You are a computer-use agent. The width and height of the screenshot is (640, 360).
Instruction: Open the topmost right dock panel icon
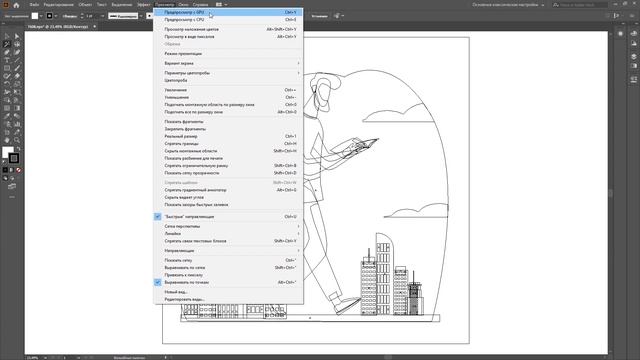click(x=633, y=33)
